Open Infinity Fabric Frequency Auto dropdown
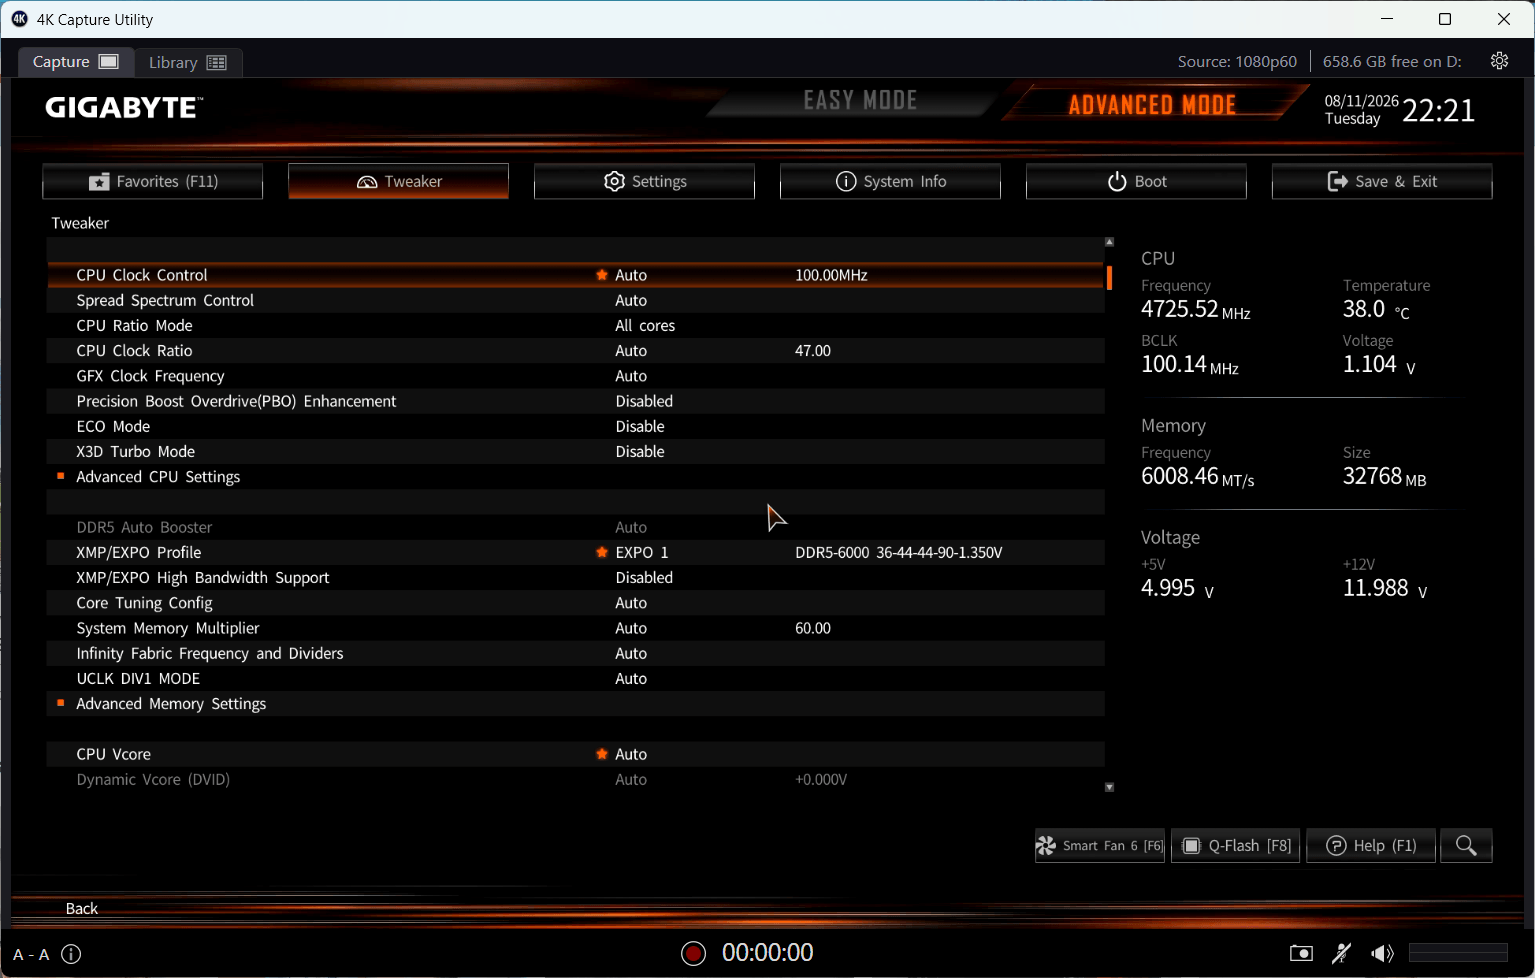Screen dimensions: 1535x978 631,653
